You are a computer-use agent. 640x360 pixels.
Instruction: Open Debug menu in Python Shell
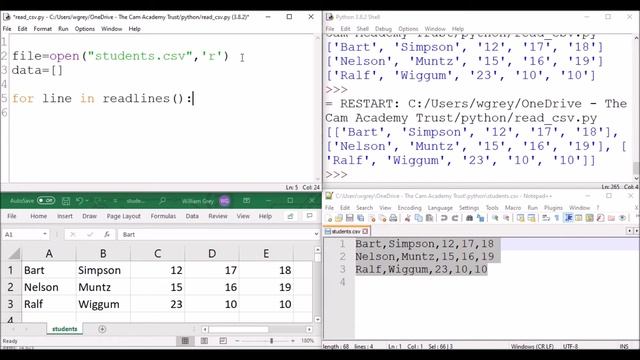pyautogui.click(x=383, y=29)
